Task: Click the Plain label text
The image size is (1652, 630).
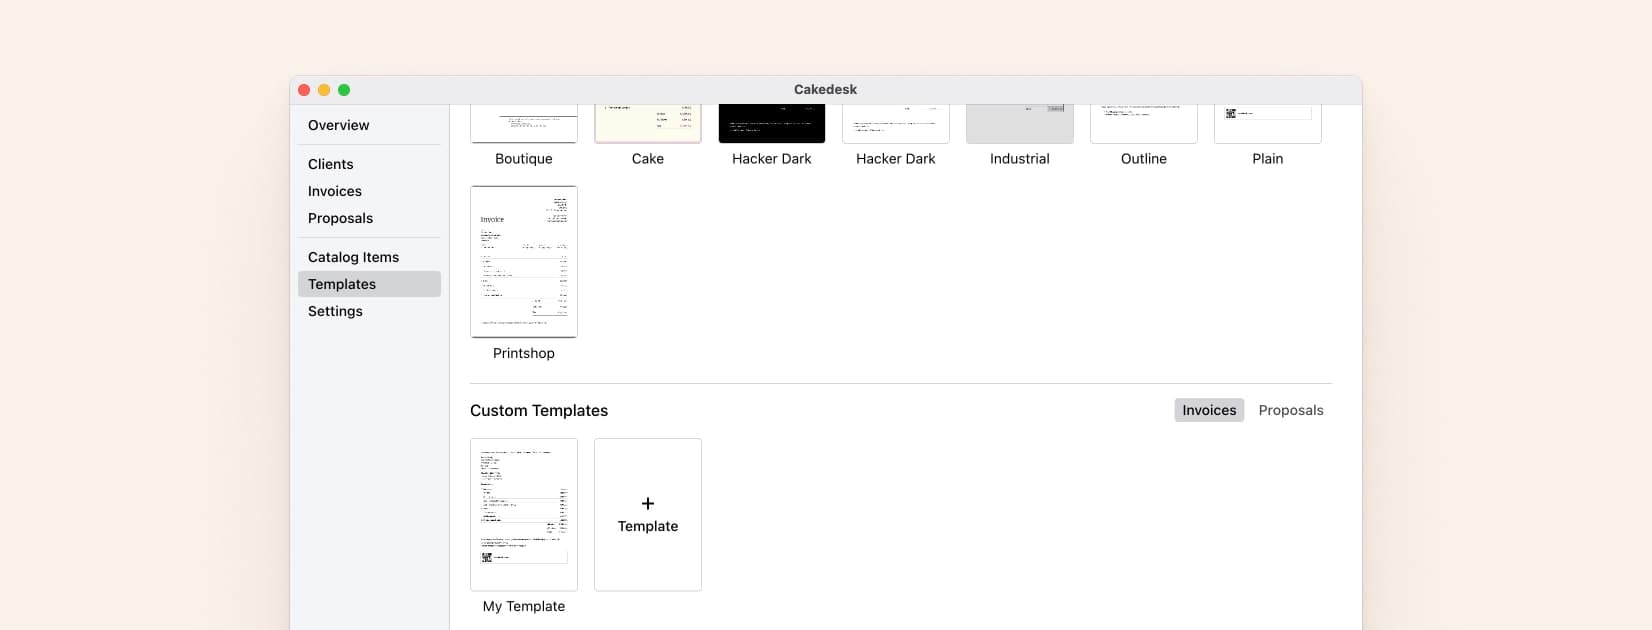Action: [x=1268, y=159]
